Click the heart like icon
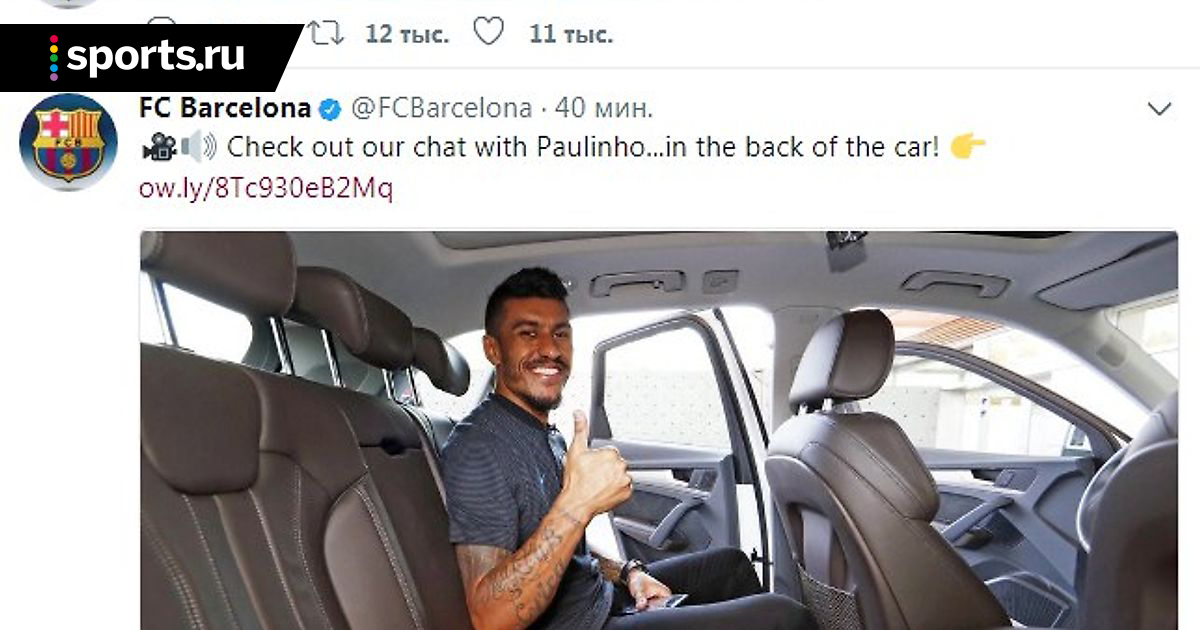Viewport: 1200px width, 630px height. click(x=488, y=33)
